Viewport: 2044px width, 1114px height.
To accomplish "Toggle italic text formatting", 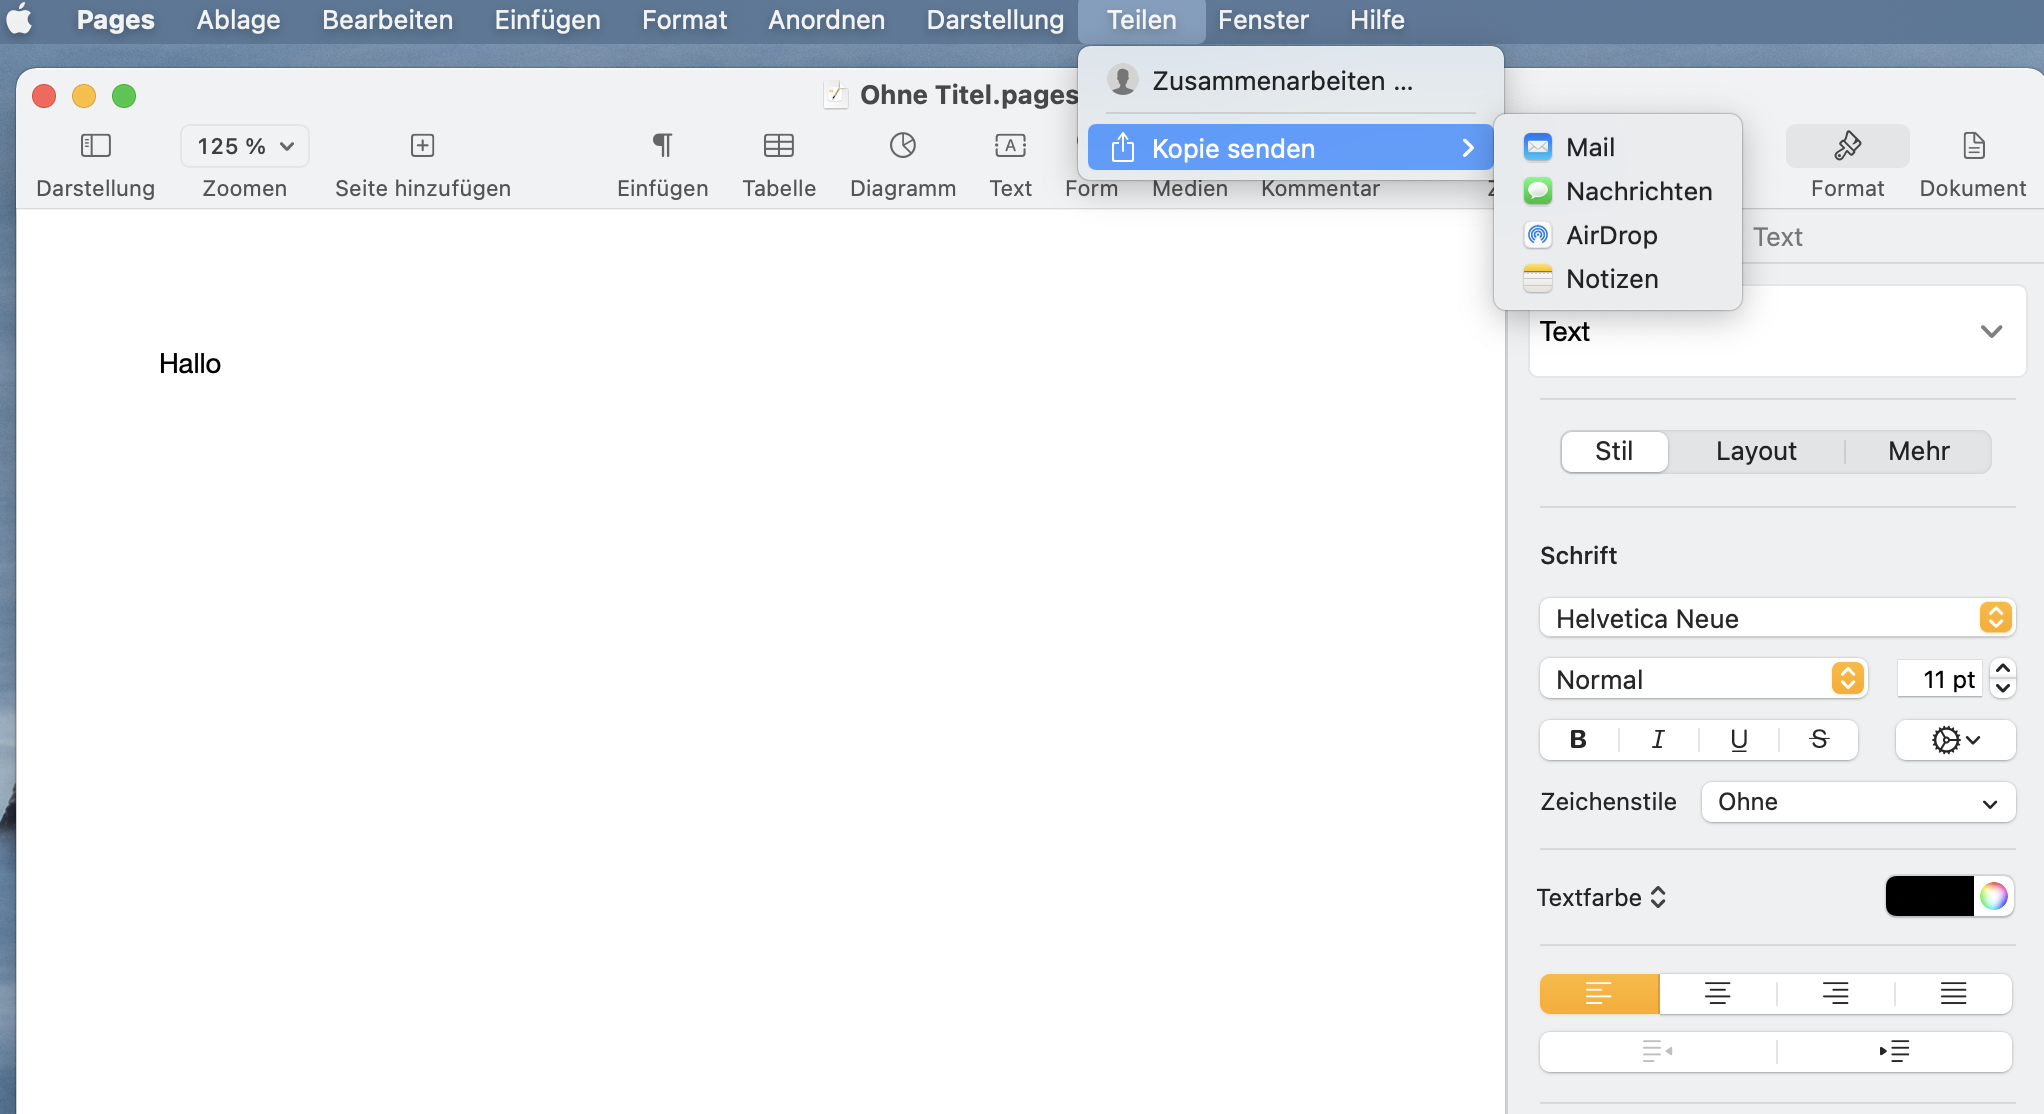I will [1658, 739].
